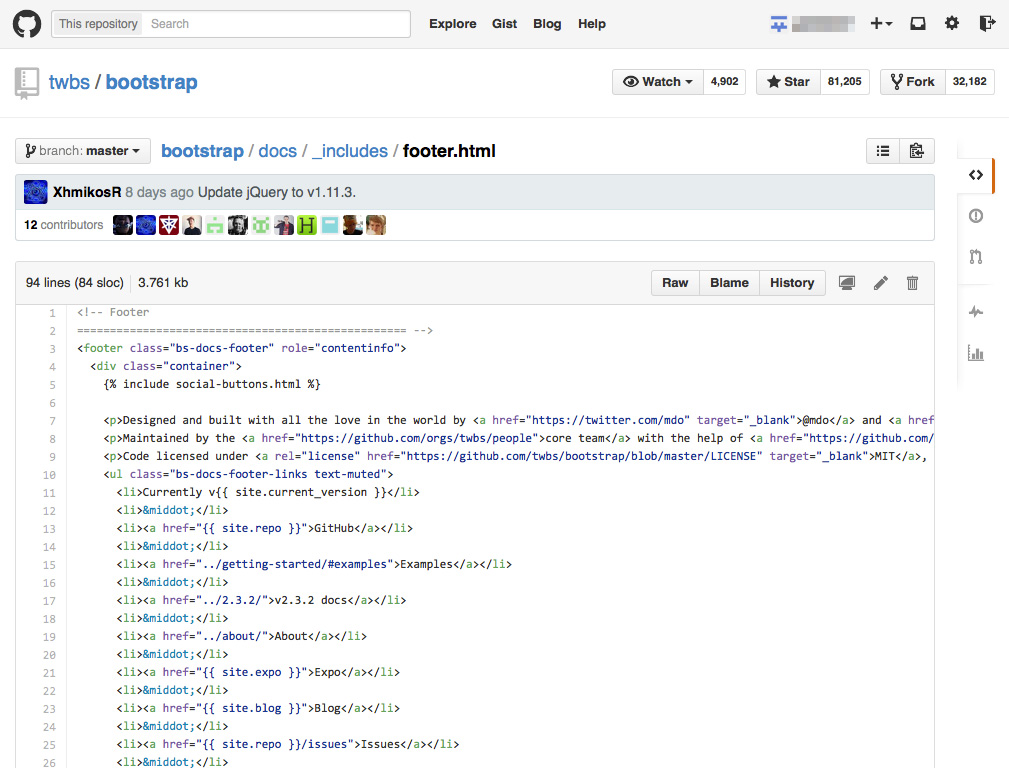View the Raw file contents
This screenshot has height=768, width=1009.
(675, 283)
